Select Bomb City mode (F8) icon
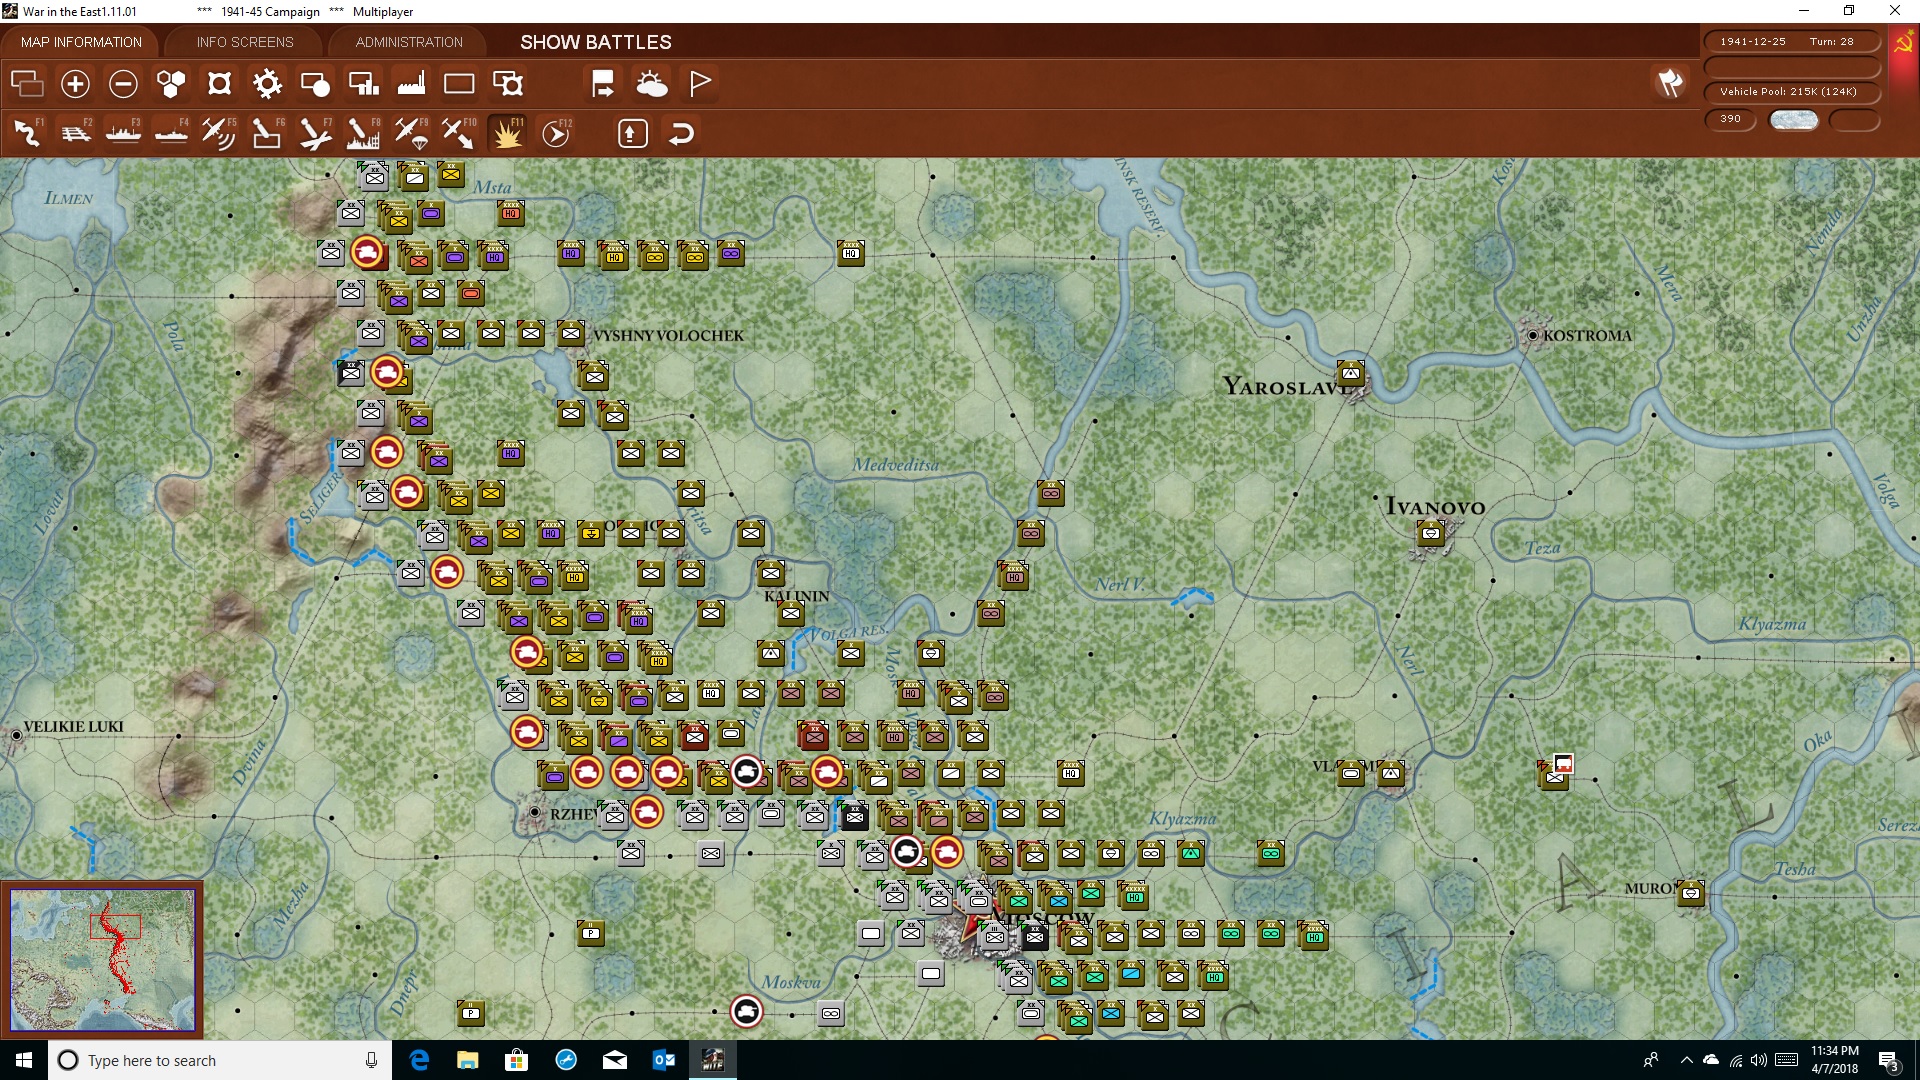The width and height of the screenshot is (1920, 1080). [x=363, y=133]
